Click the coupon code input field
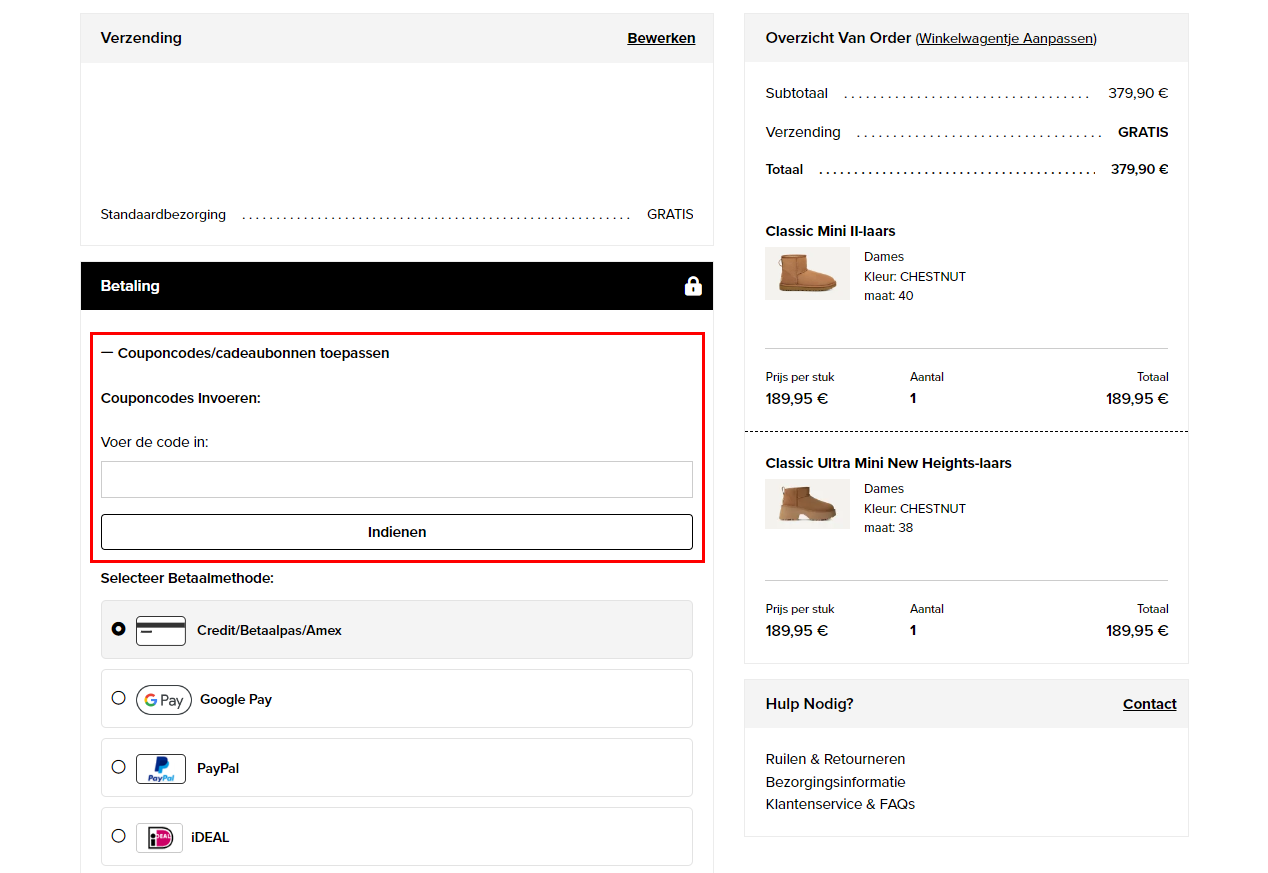The image size is (1268, 873). point(396,480)
